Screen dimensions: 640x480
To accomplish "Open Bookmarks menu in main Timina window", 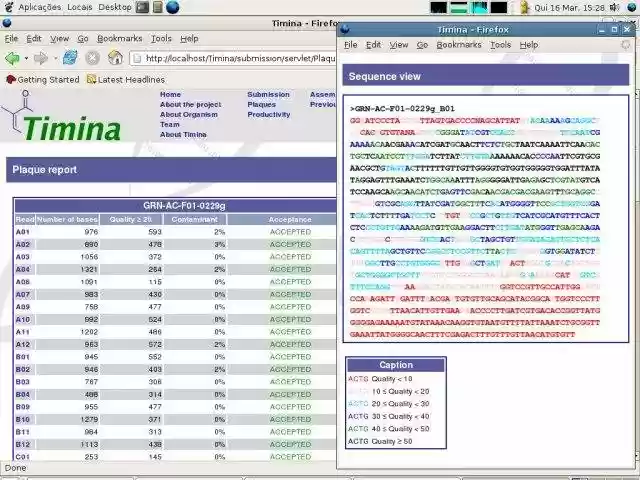I will point(120,38).
